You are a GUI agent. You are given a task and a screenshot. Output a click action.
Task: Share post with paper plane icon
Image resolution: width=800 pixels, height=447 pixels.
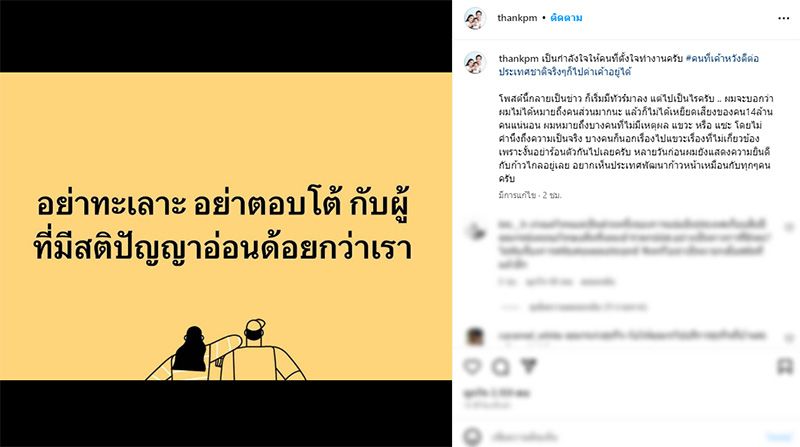pos(529,366)
